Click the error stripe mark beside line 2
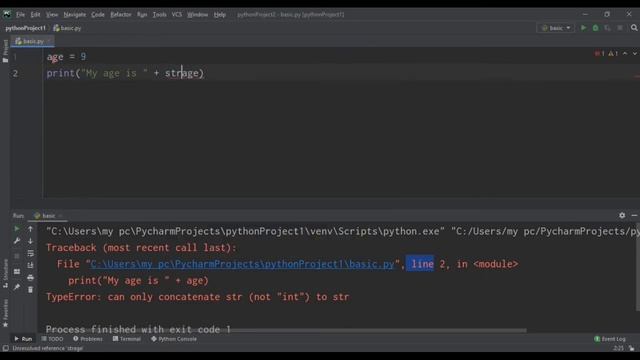 pyautogui.click(x=637, y=76)
